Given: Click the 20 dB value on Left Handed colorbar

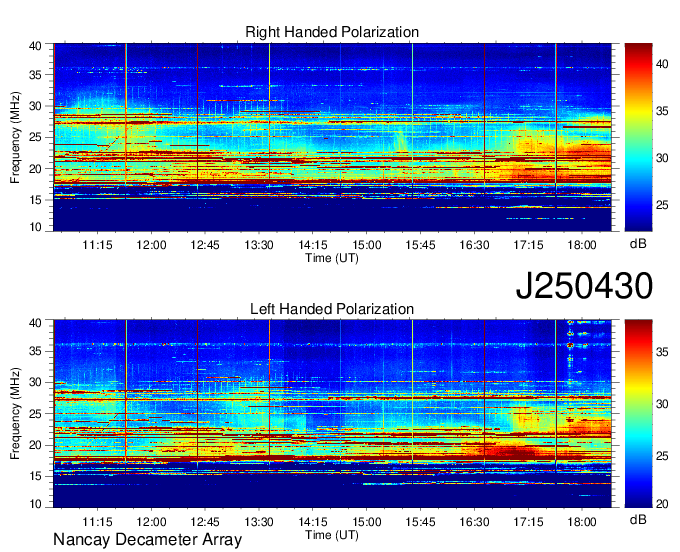Looking at the screenshot, I should pos(662,504).
